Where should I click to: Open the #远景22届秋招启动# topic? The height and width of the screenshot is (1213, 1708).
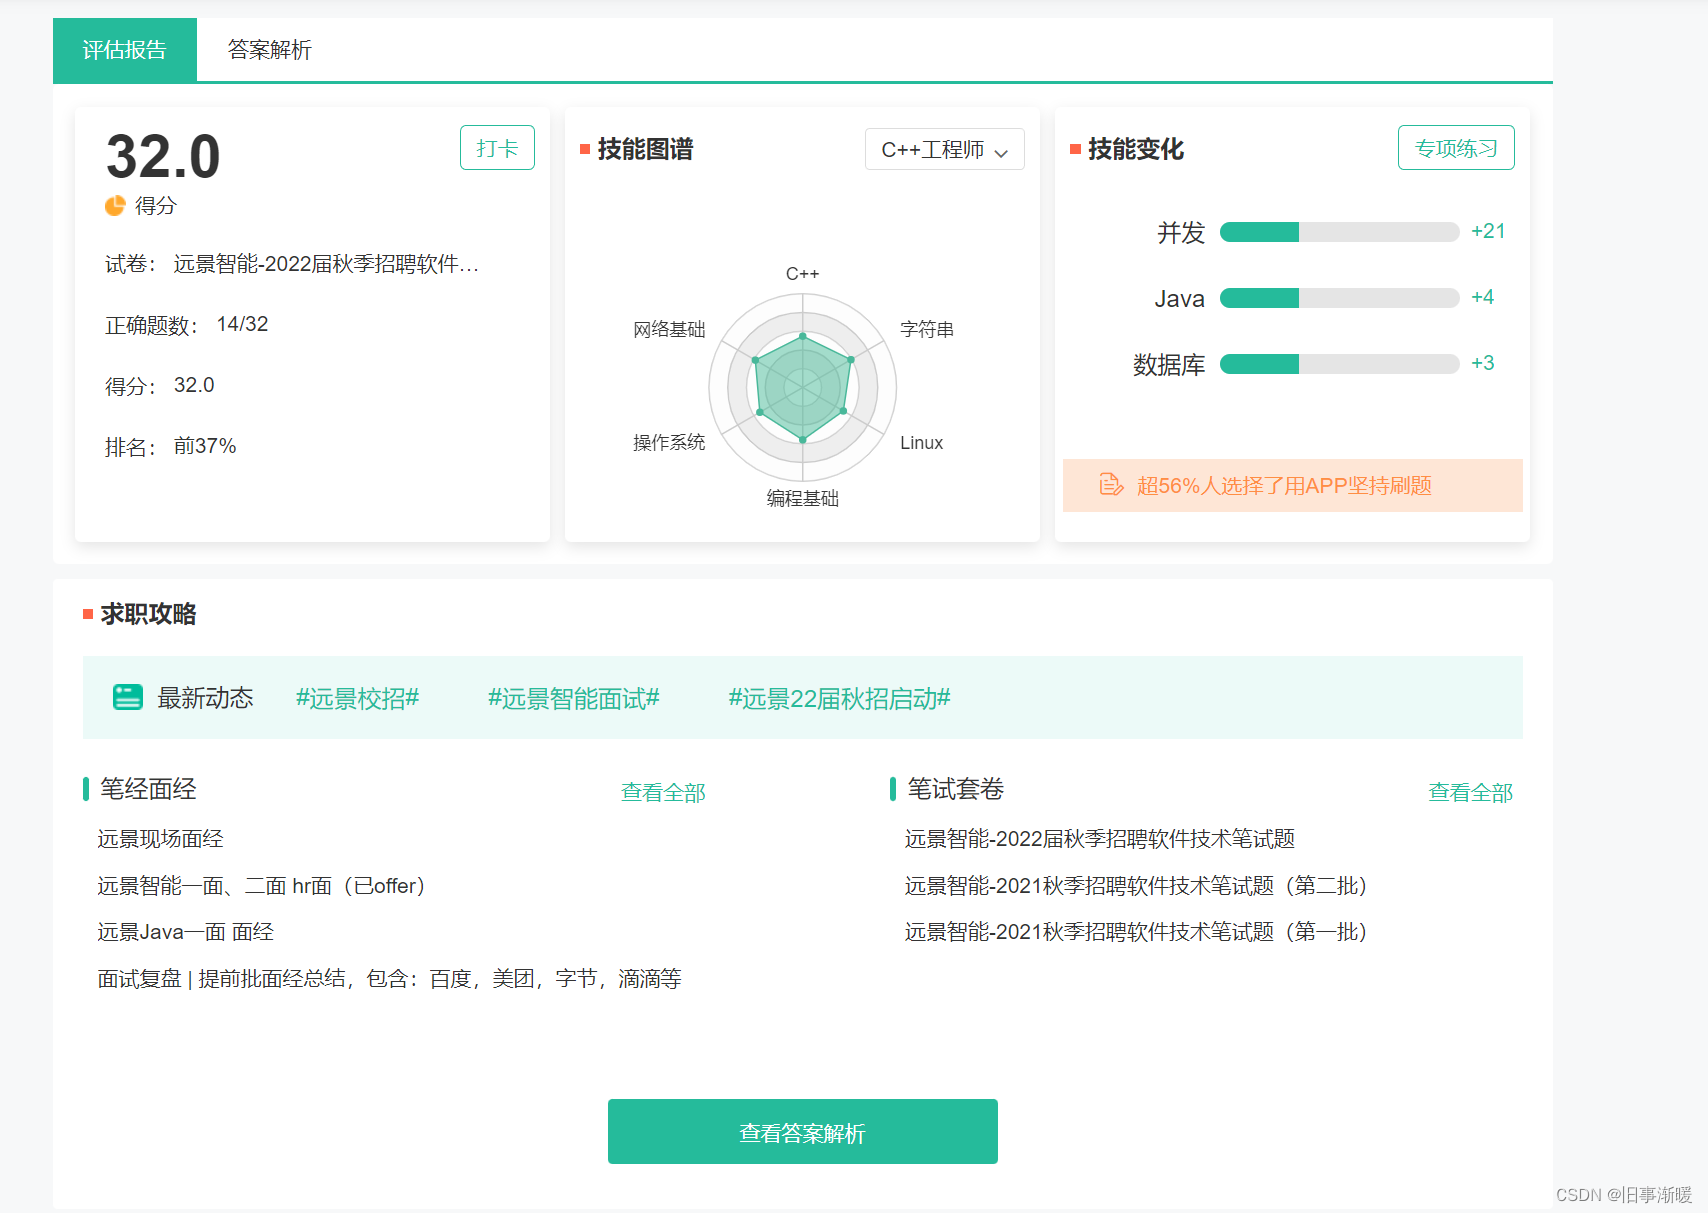click(x=839, y=698)
